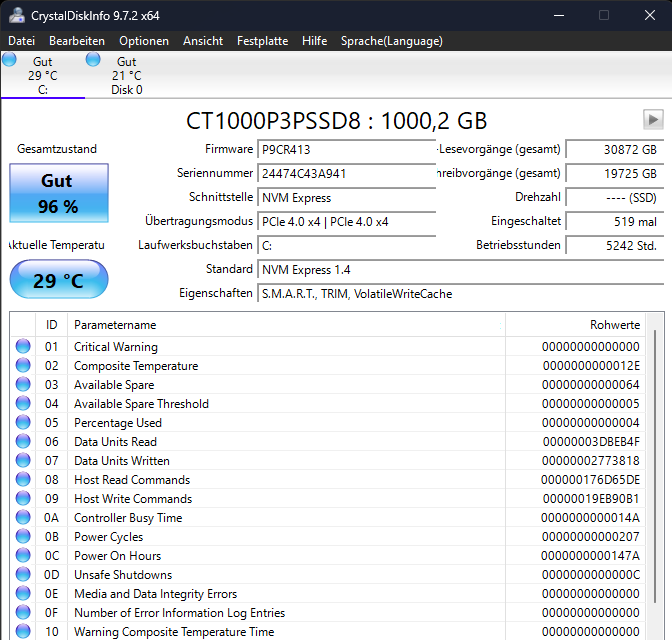Click the Rohwerte column header
This screenshot has width=672, height=640.
(576, 325)
